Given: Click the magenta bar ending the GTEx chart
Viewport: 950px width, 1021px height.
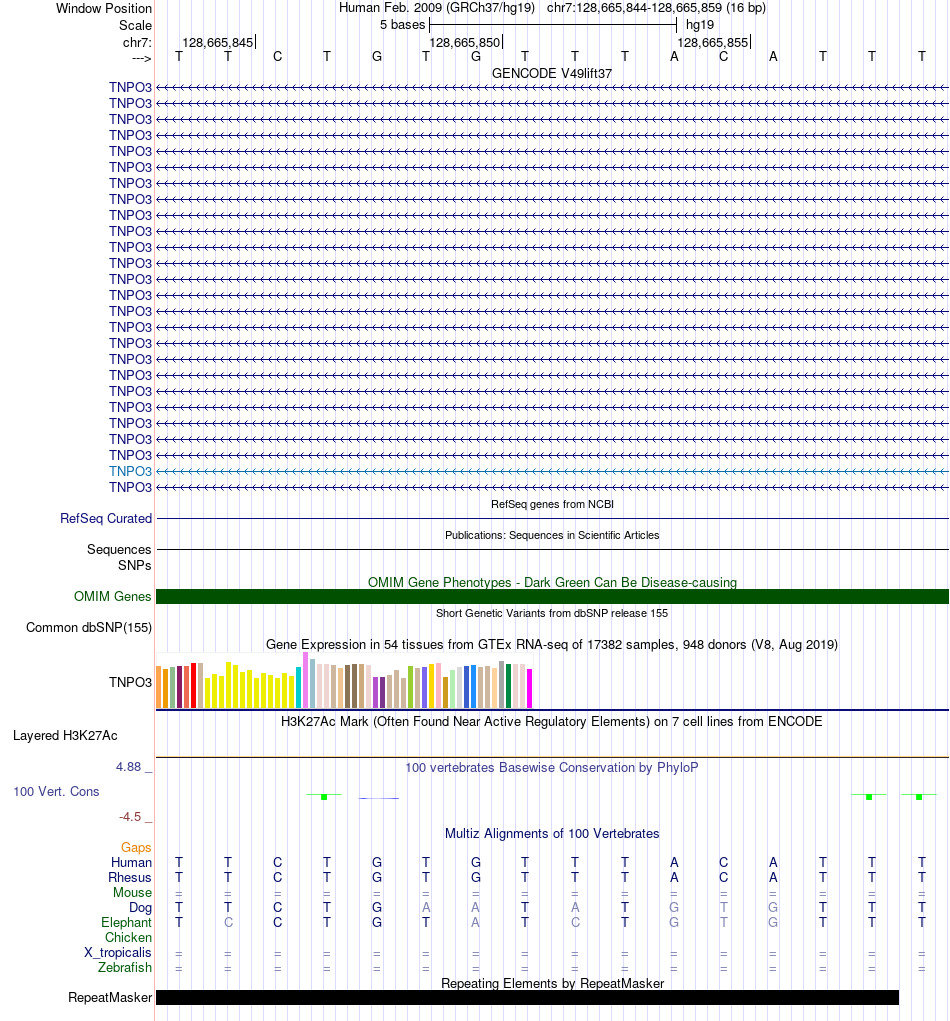Looking at the screenshot, I should pyautogui.click(x=529, y=688).
